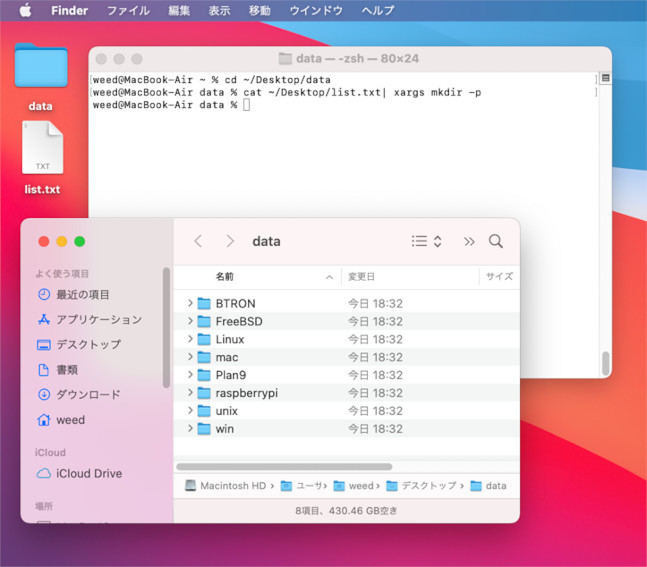The width and height of the screenshot is (647, 567).
Task: Open the Apple menu
Action: click(x=26, y=10)
